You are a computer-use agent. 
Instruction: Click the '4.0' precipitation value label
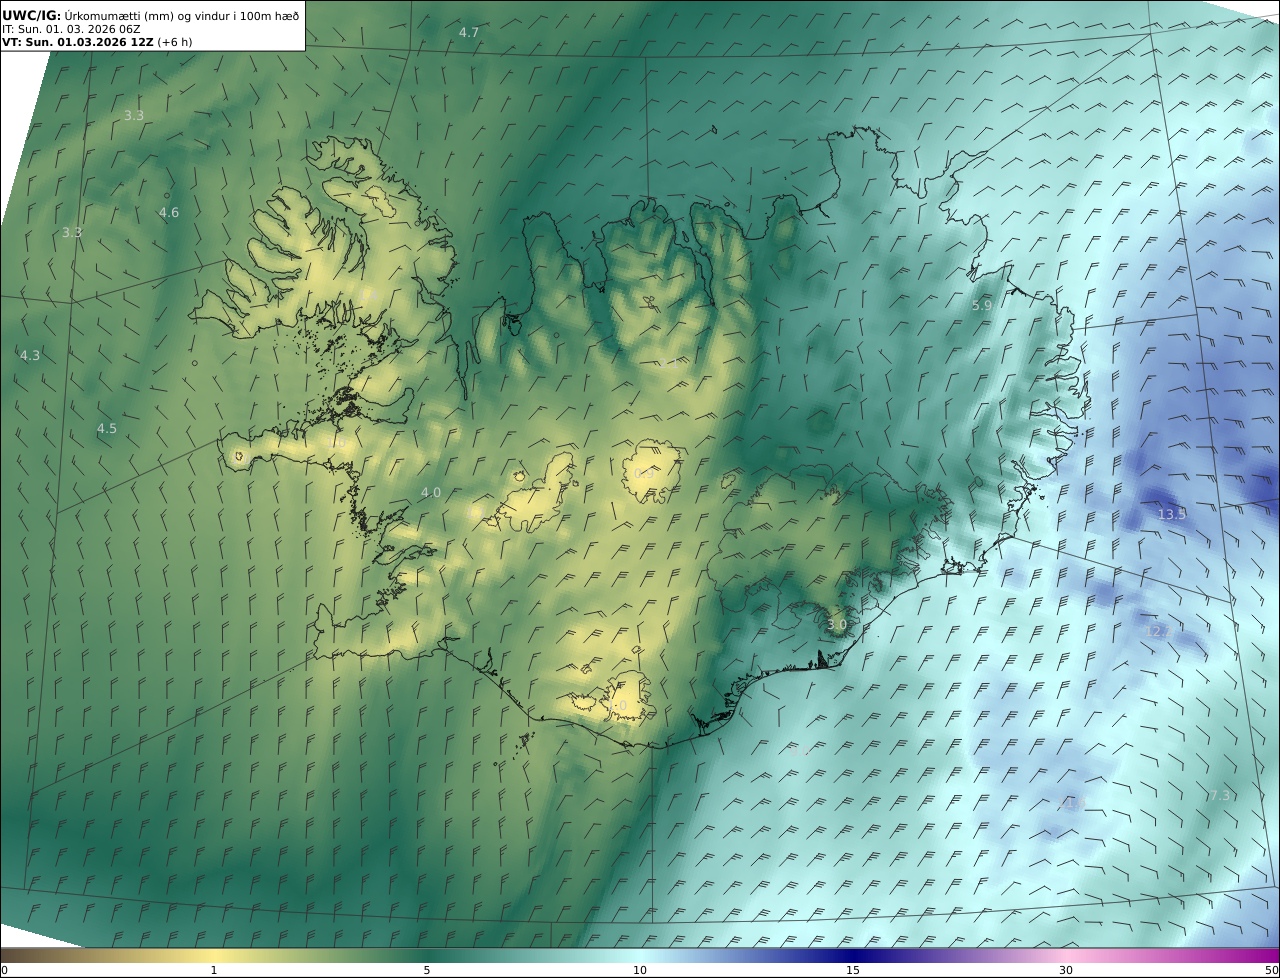tap(430, 493)
